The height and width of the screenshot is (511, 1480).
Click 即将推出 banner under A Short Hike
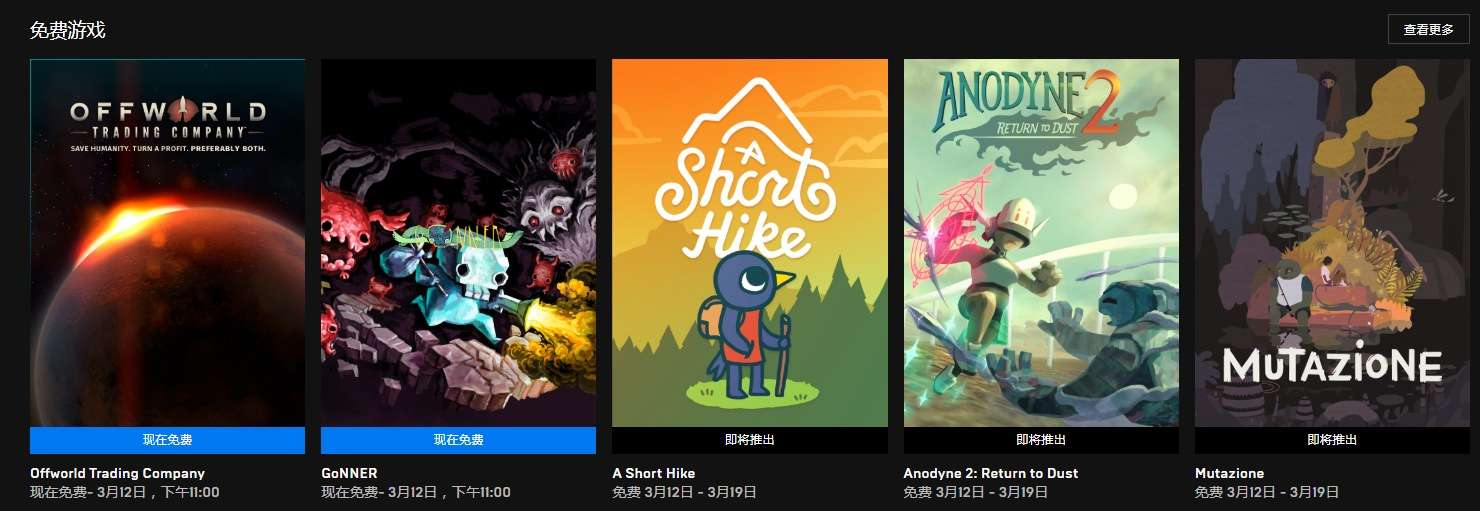(x=750, y=440)
